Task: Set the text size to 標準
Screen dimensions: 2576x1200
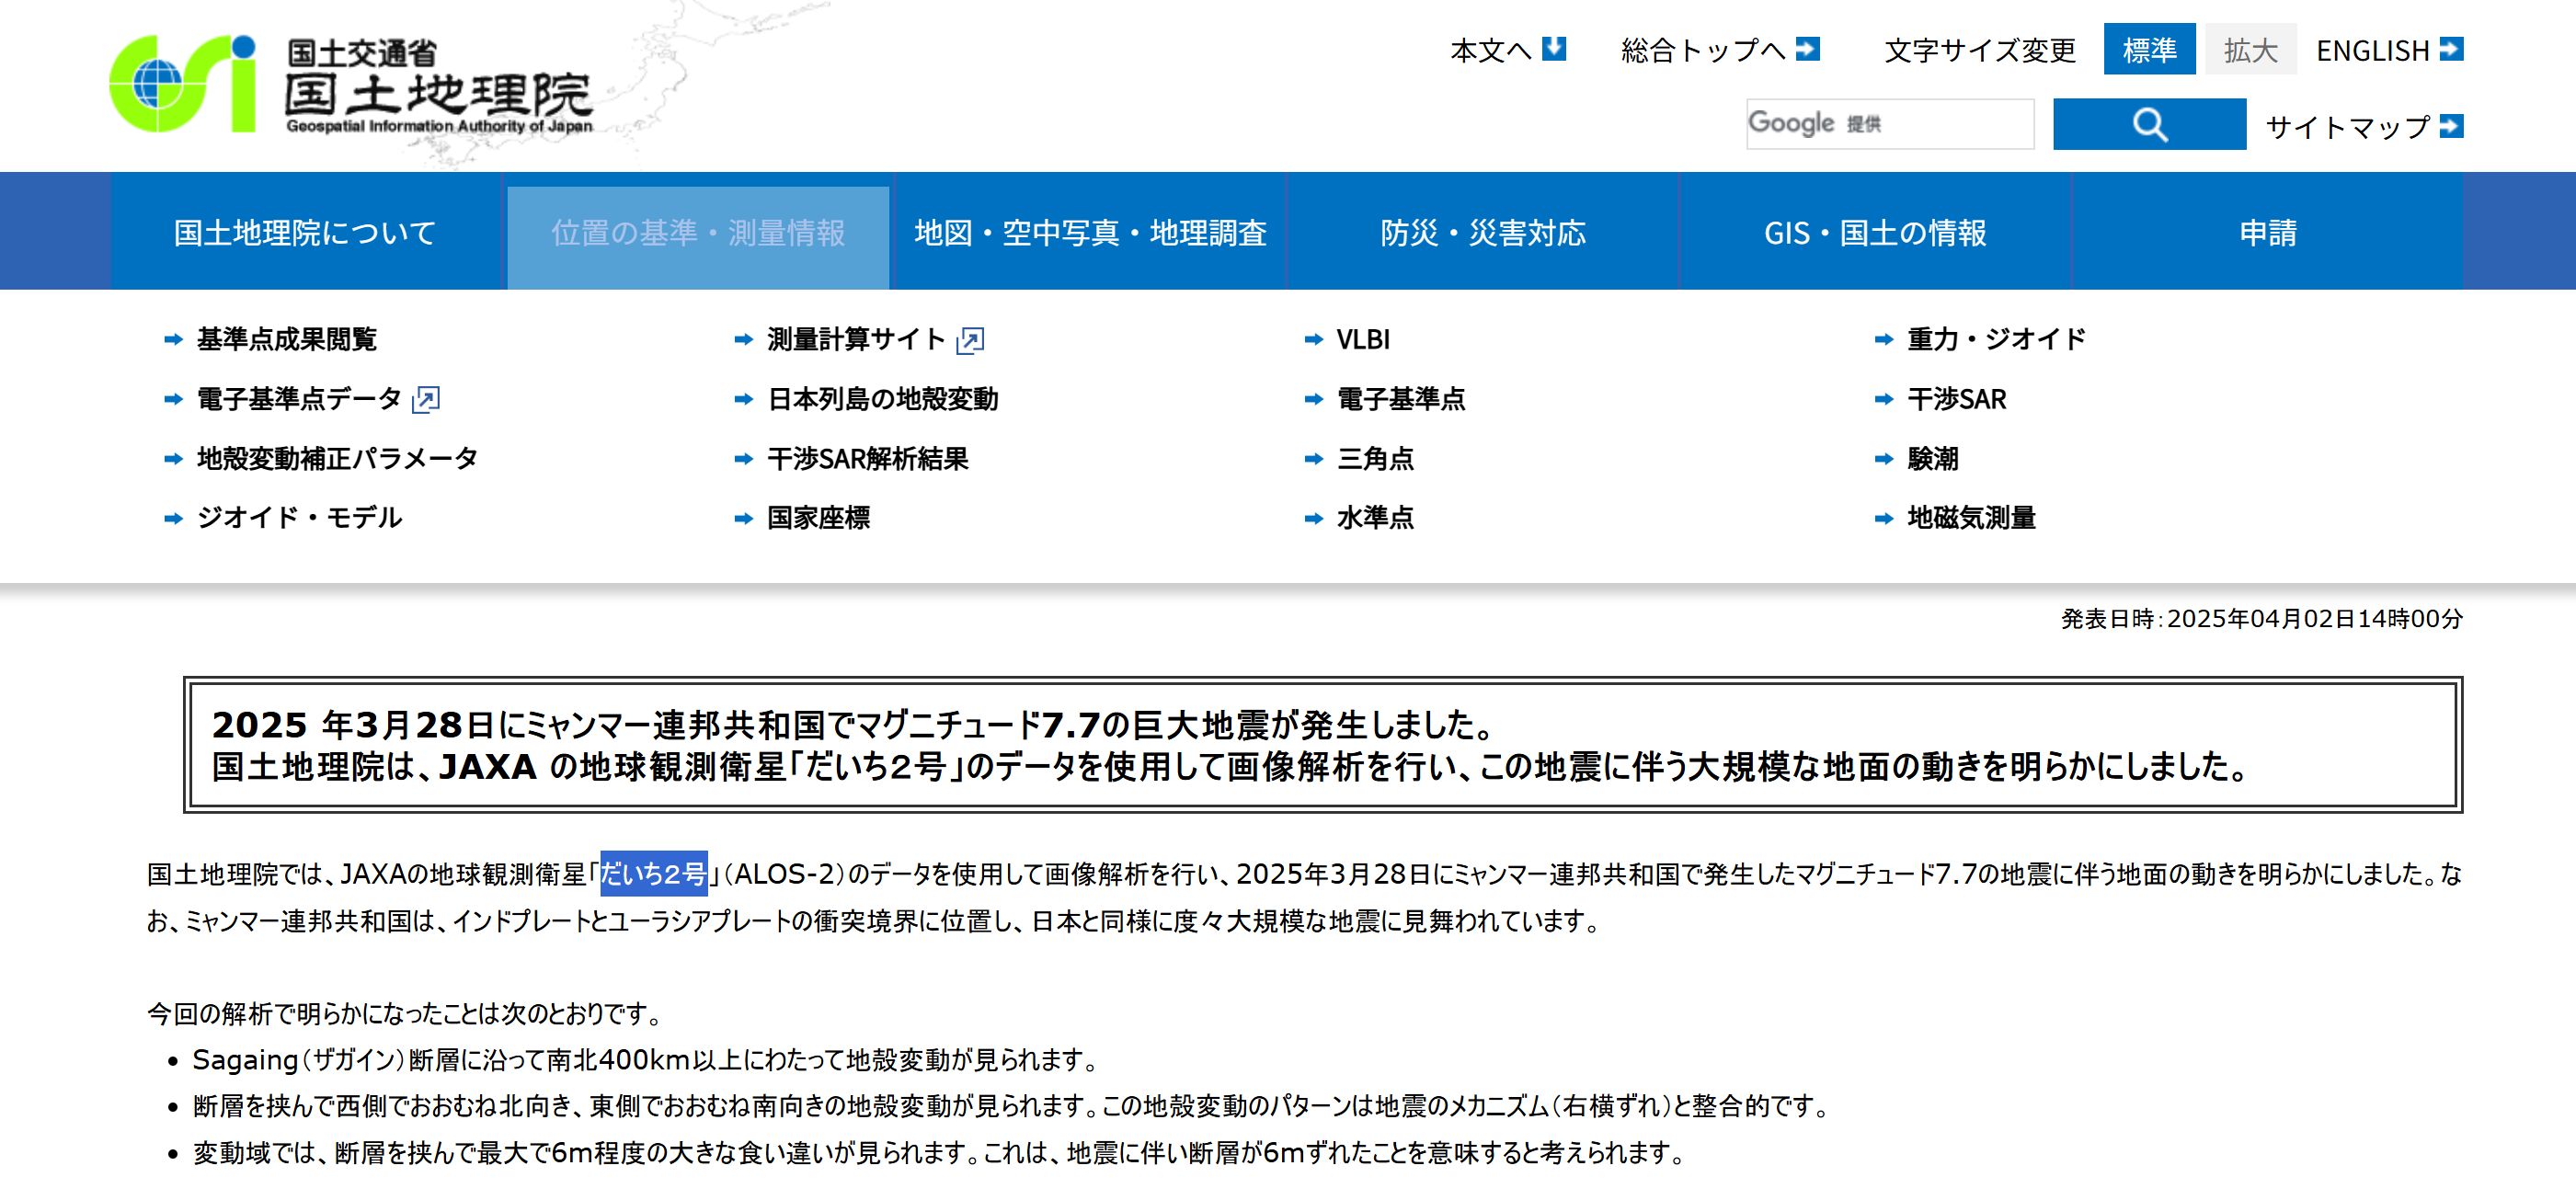Action: pos(2149,49)
